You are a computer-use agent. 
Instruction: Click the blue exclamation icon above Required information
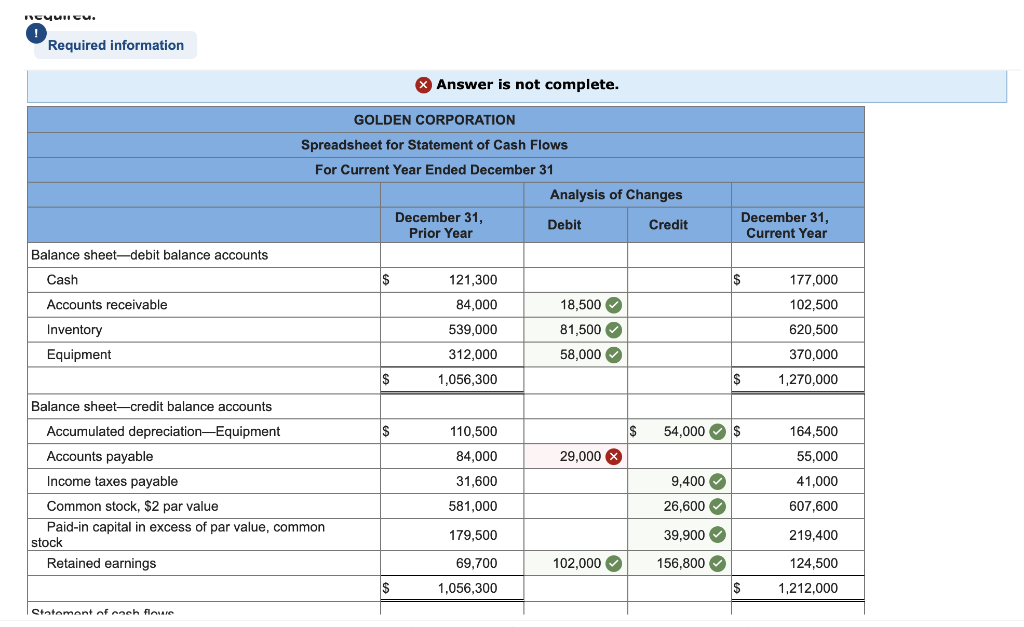pos(36,33)
